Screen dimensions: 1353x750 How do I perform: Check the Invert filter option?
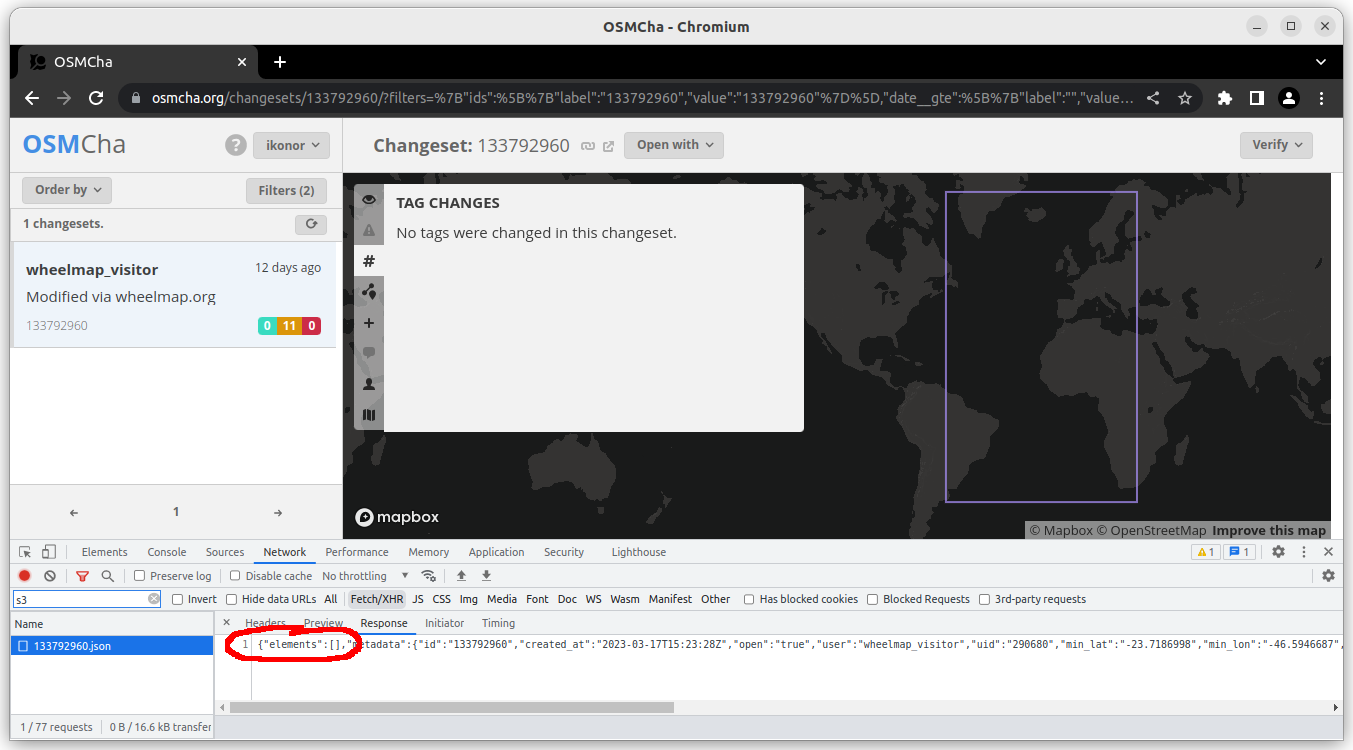[178, 599]
